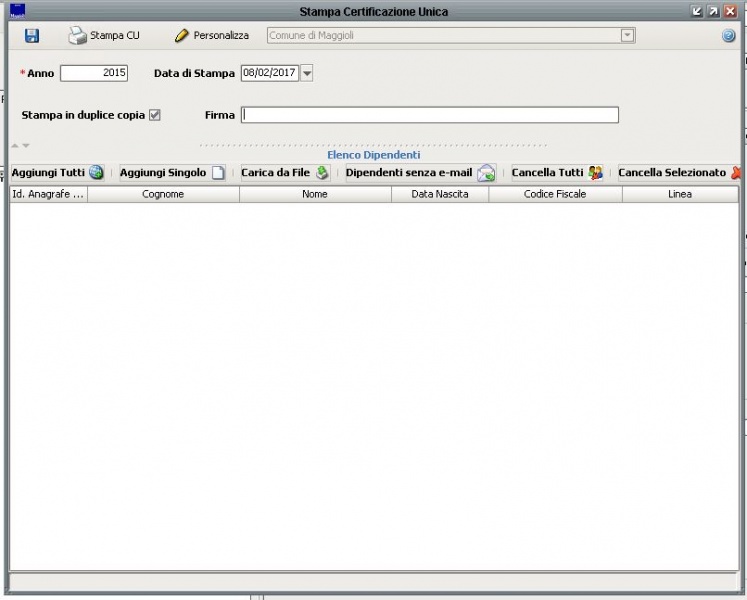
Task: Toggle Stampa in duplice copia checkbox
Action: (155, 115)
